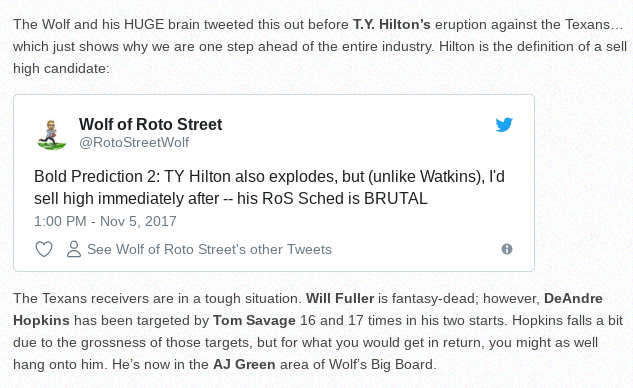Open the @RotoStreetWolf handle link
Screen dimensions: 633x388
point(134,143)
